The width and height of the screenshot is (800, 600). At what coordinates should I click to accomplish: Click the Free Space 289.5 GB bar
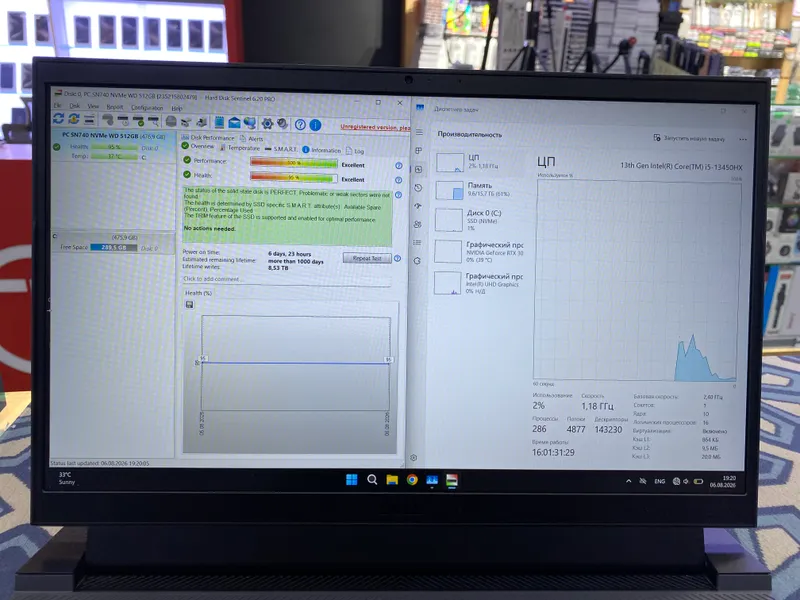click(x=114, y=247)
